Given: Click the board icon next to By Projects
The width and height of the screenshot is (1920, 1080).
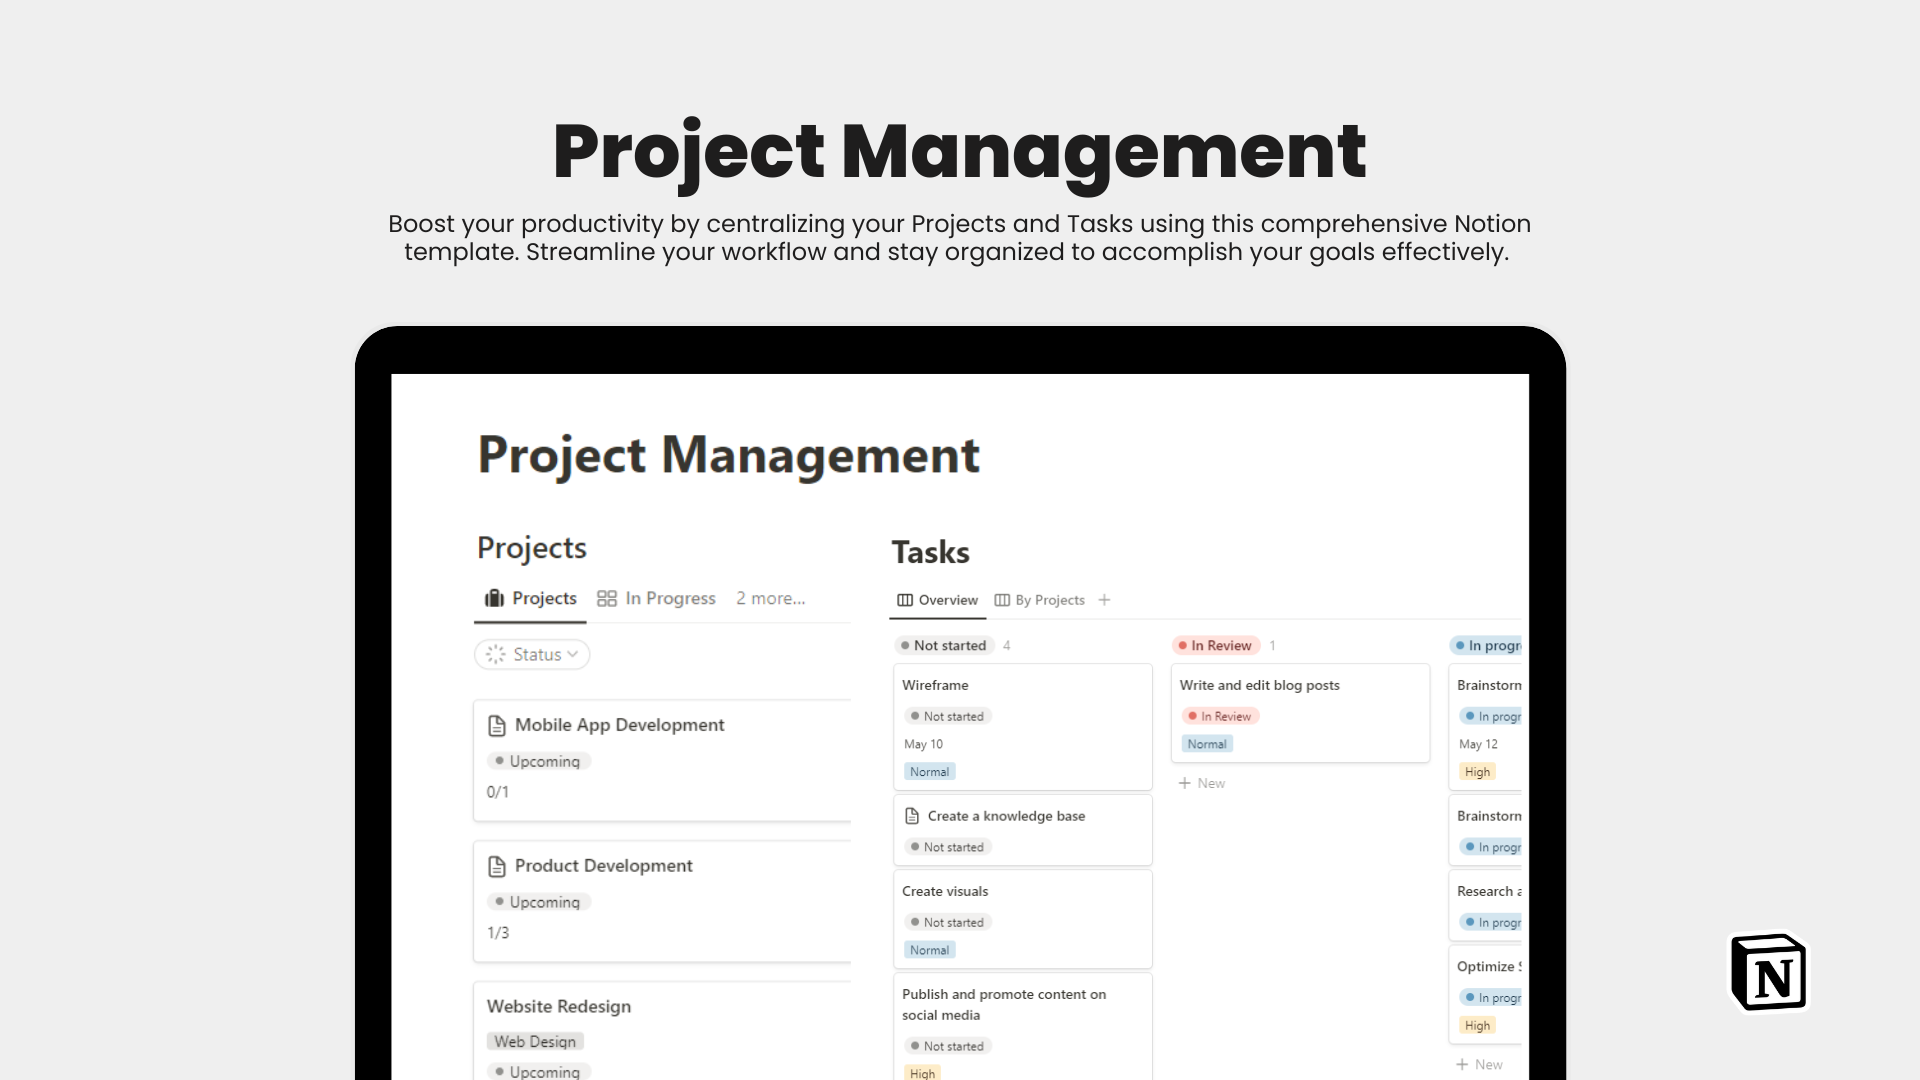Looking at the screenshot, I should pos(1002,600).
